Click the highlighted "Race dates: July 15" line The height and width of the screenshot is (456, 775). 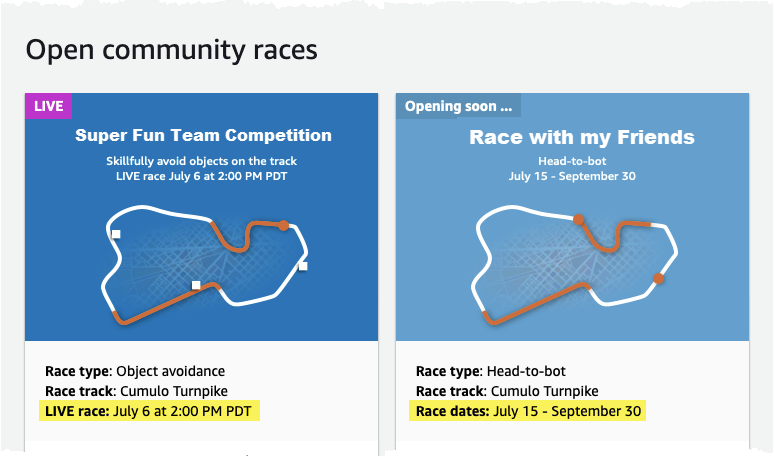point(528,410)
